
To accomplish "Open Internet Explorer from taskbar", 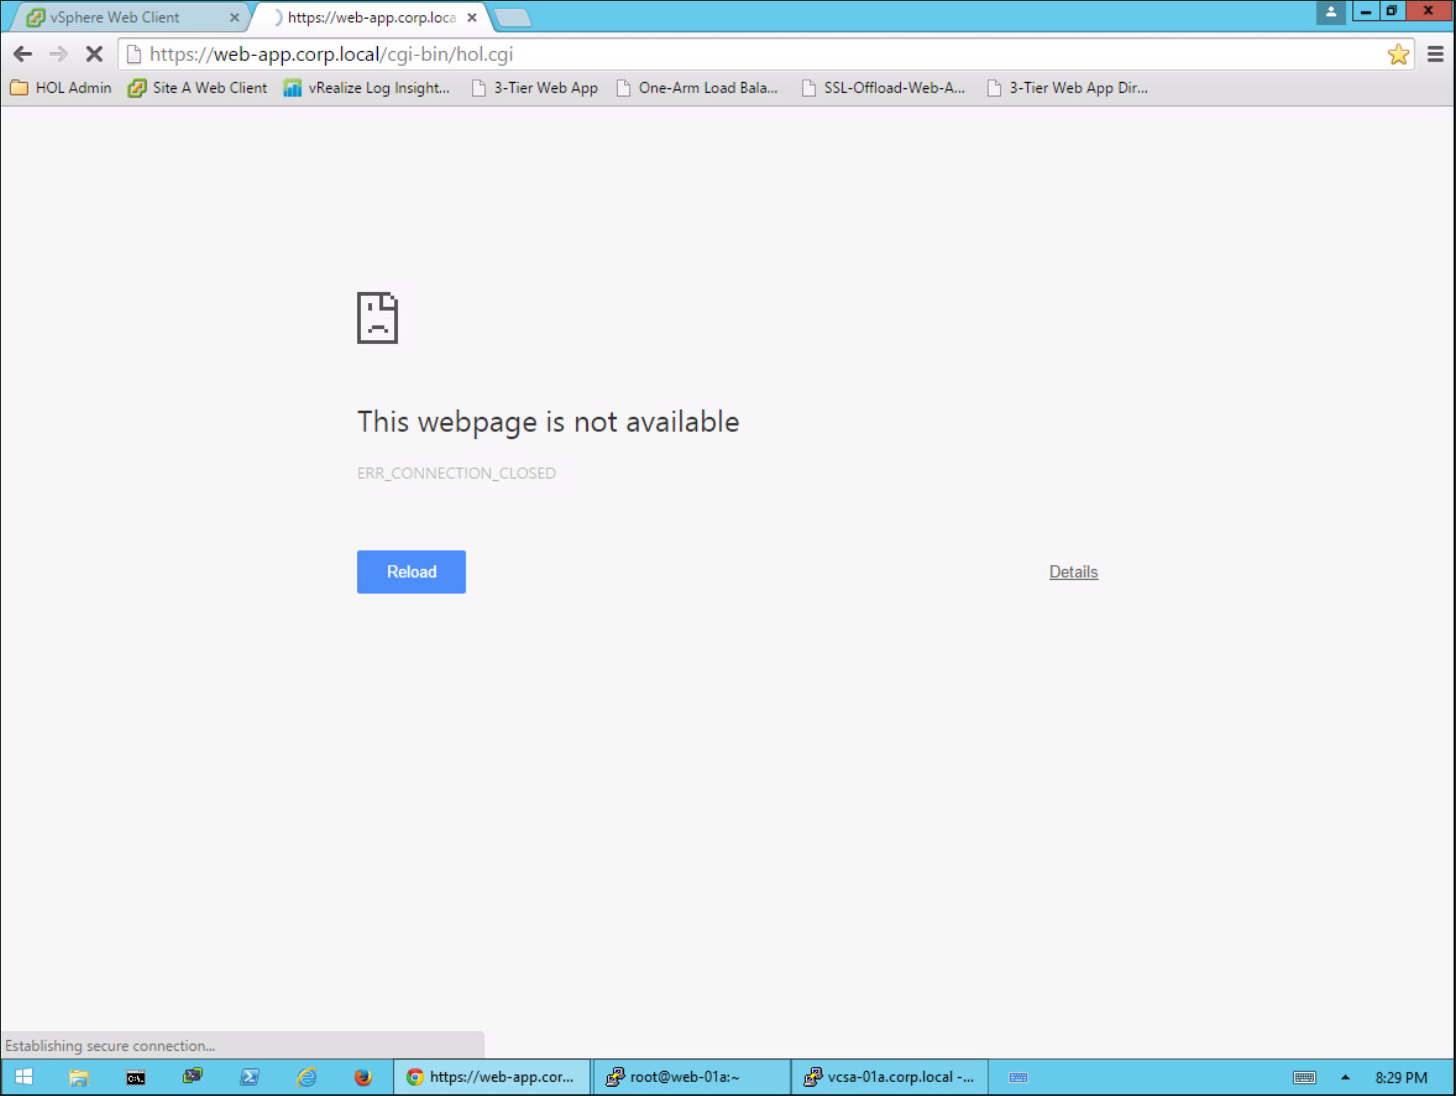I will click(x=307, y=1077).
